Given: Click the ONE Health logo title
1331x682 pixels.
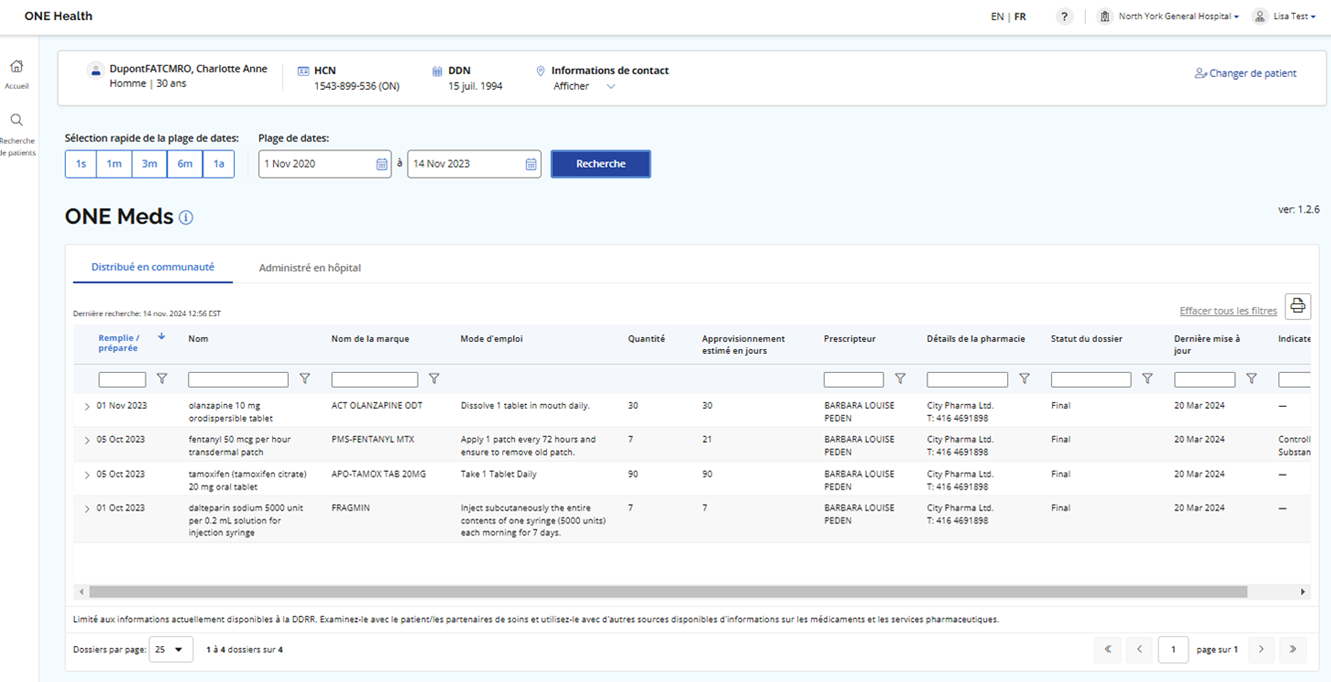Looking at the screenshot, I should pos(58,17).
